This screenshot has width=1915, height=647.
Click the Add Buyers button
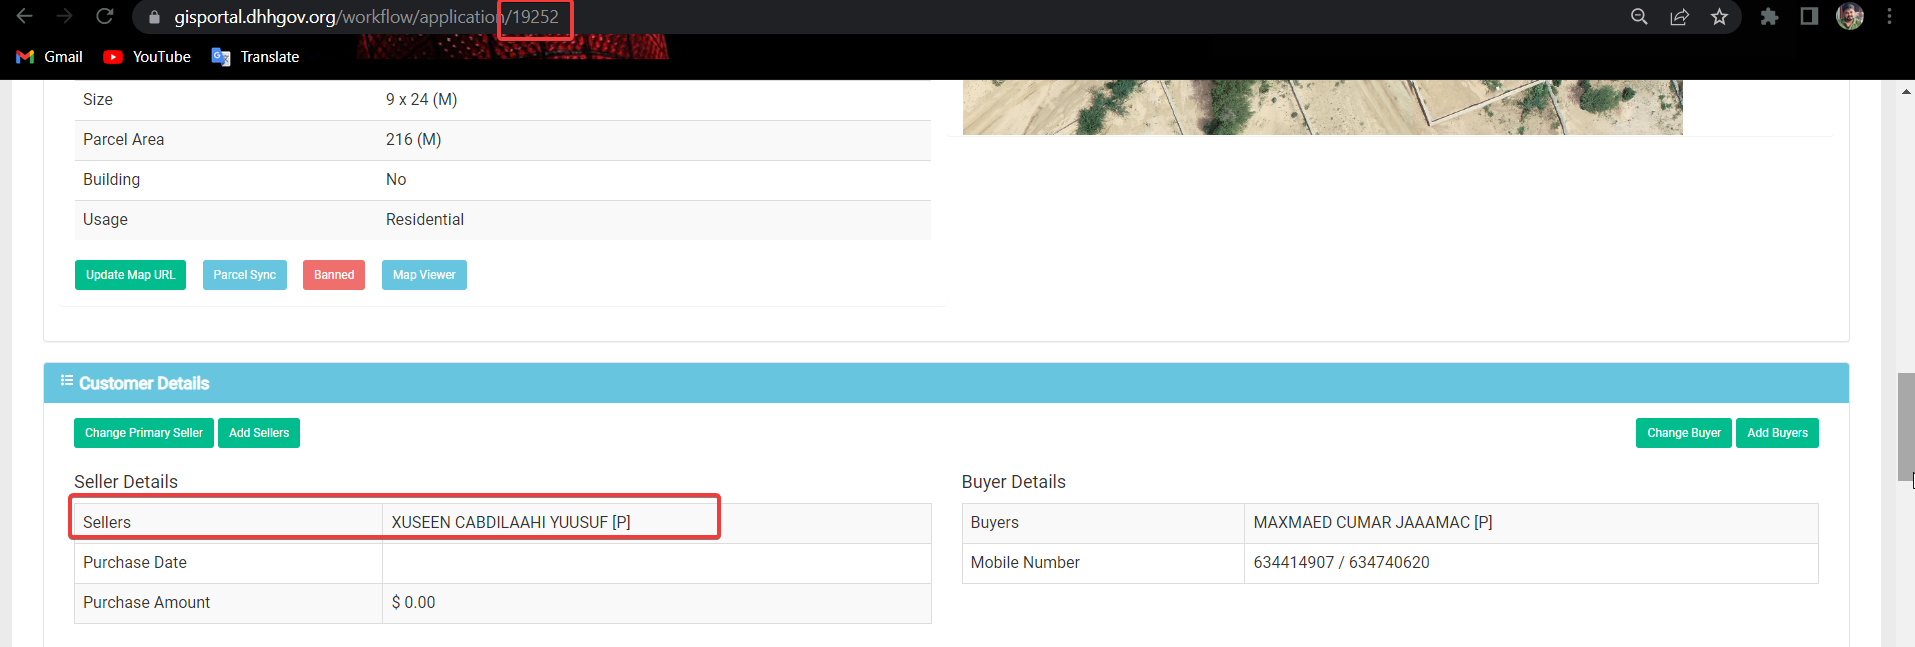pyautogui.click(x=1777, y=433)
